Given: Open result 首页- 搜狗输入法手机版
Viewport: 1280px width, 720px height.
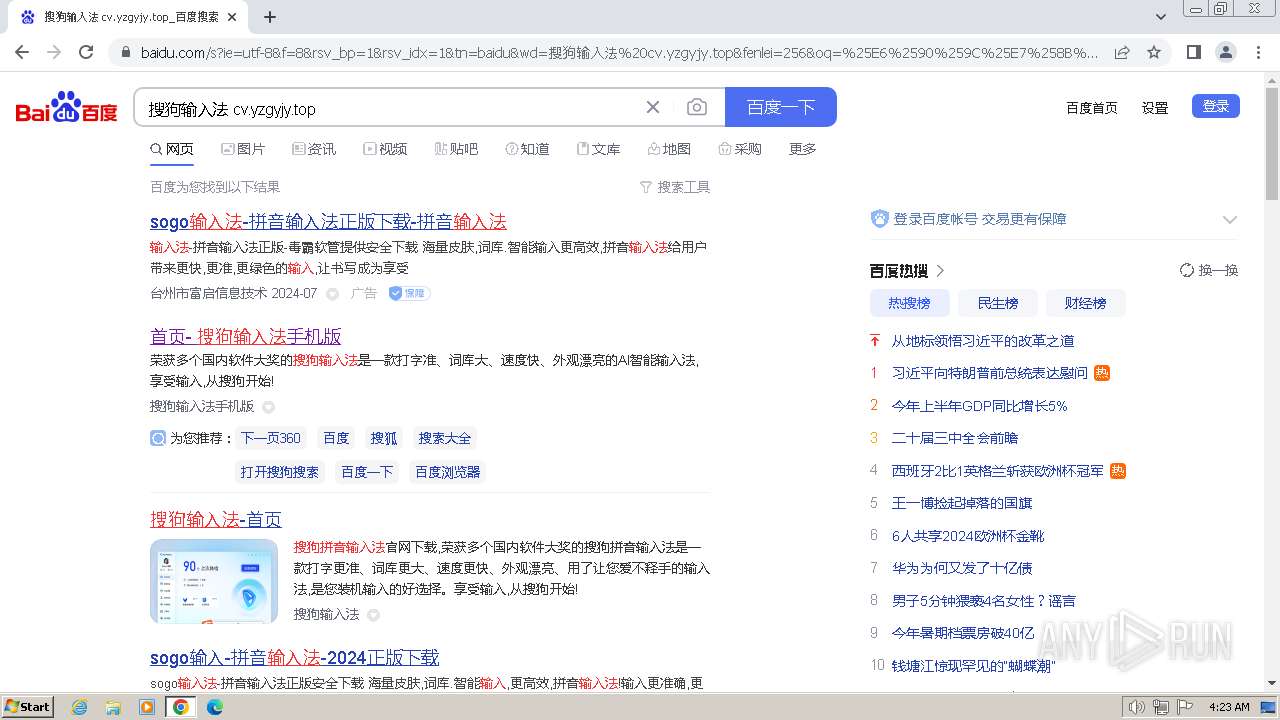Looking at the screenshot, I should [246, 336].
